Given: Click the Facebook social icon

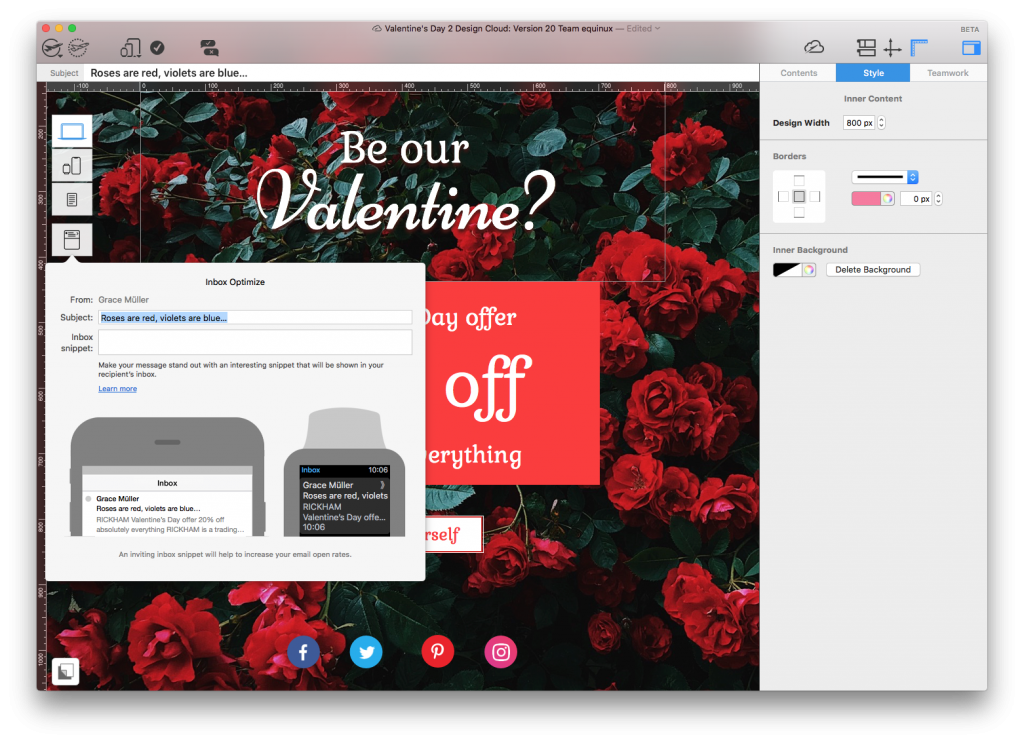Looking at the screenshot, I should [x=304, y=652].
